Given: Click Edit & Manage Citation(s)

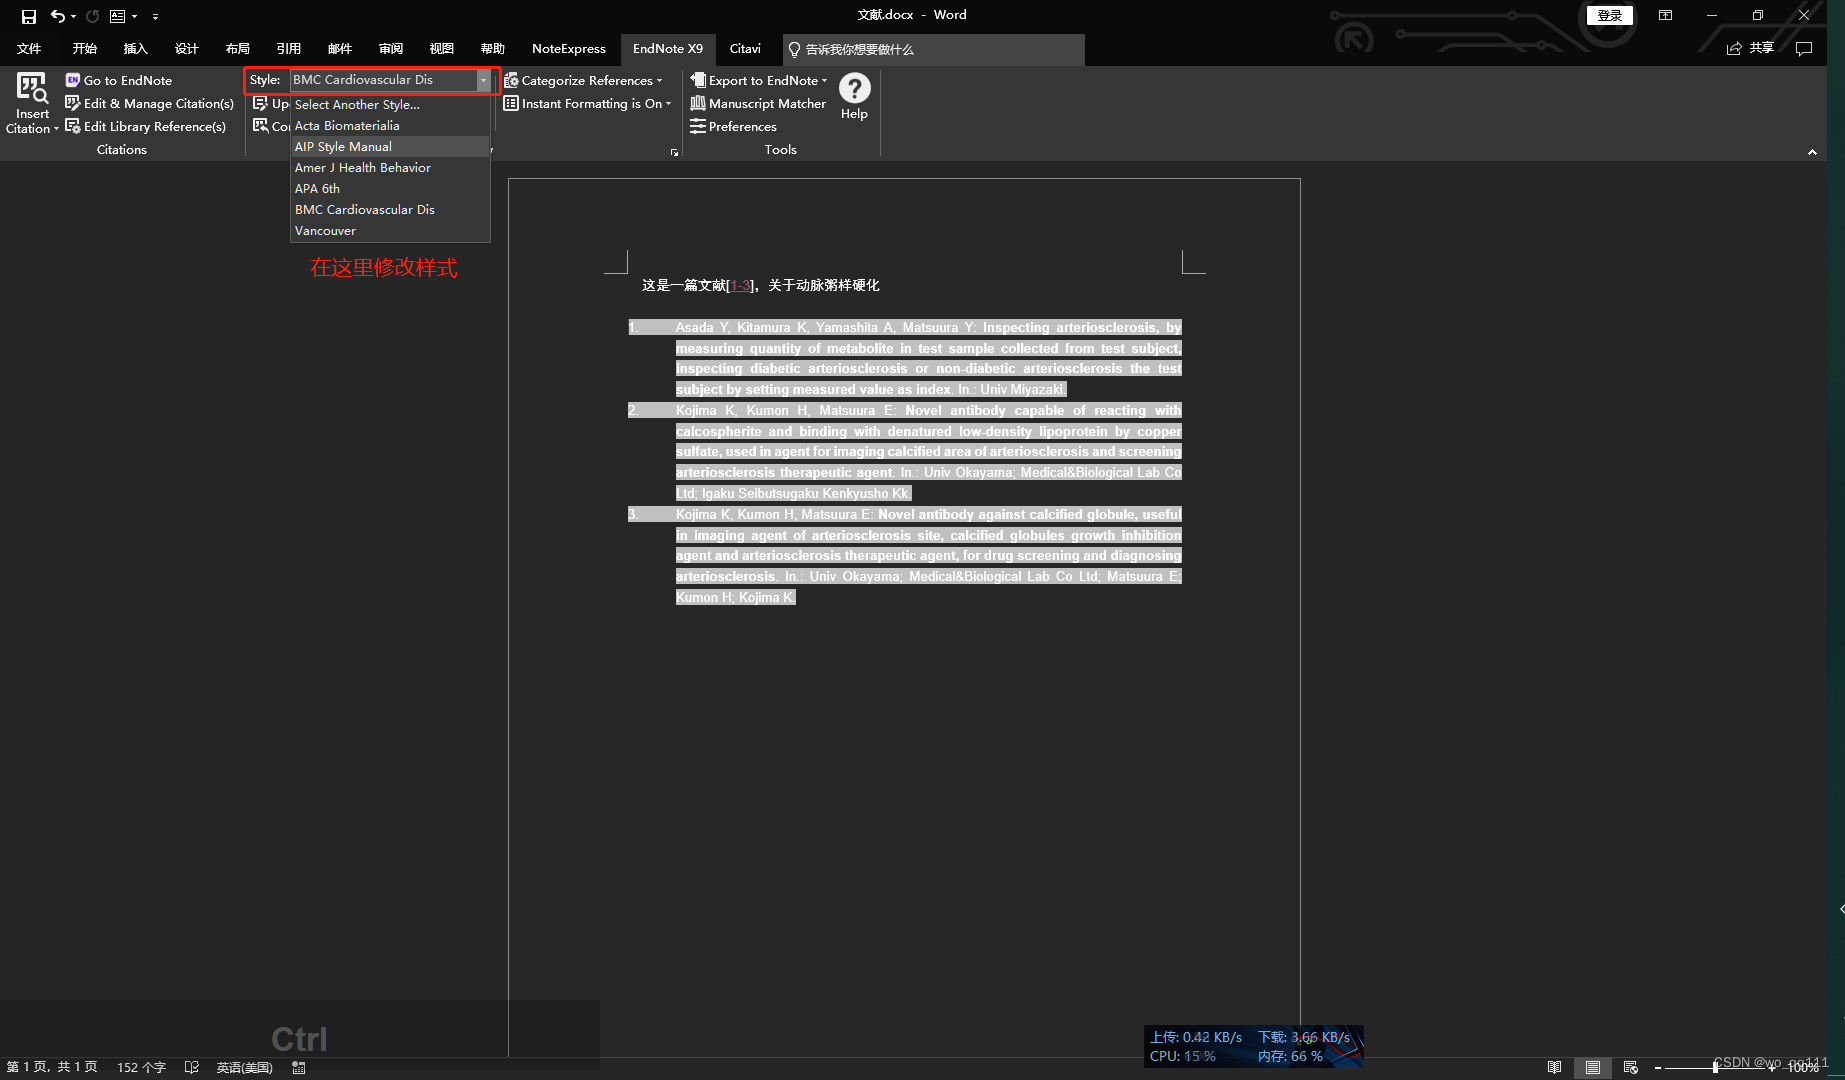Looking at the screenshot, I should (x=149, y=103).
